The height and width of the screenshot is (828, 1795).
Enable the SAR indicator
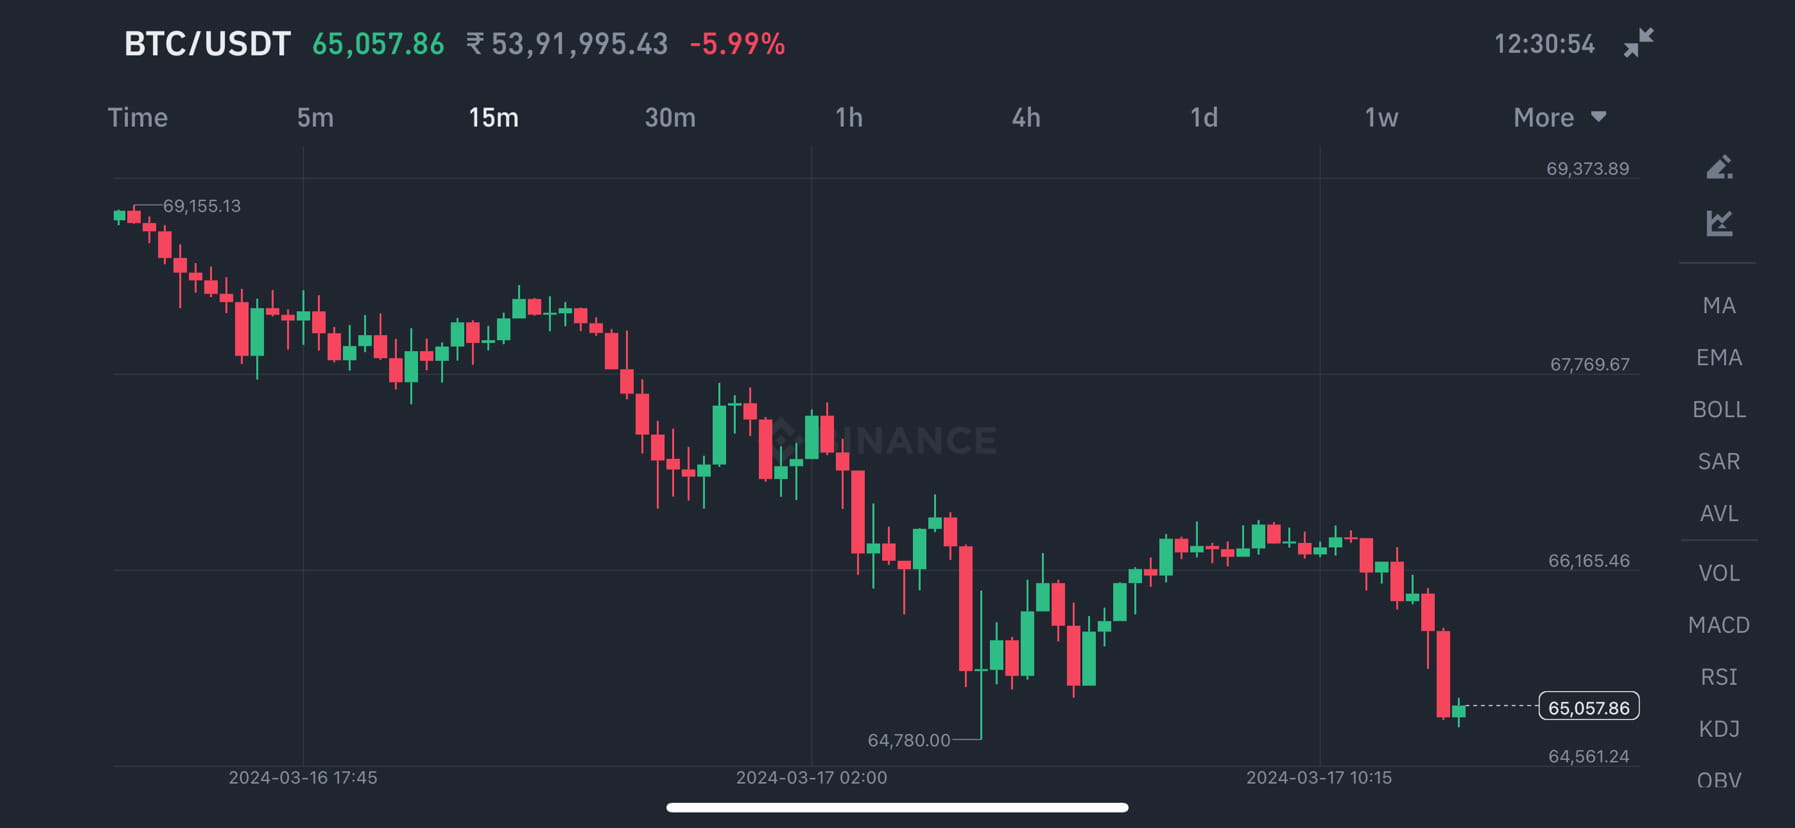pyautogui.click(x=1718, y=461)
